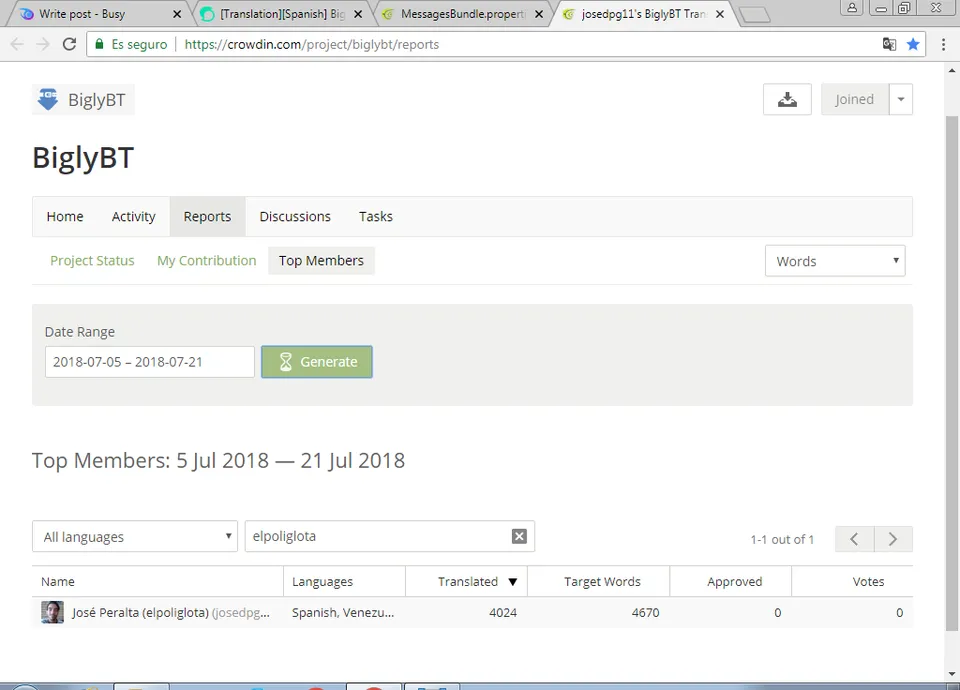960x690 pixels.
Task: Click the elpoliglota search field
Action: (x=390, y=536)
